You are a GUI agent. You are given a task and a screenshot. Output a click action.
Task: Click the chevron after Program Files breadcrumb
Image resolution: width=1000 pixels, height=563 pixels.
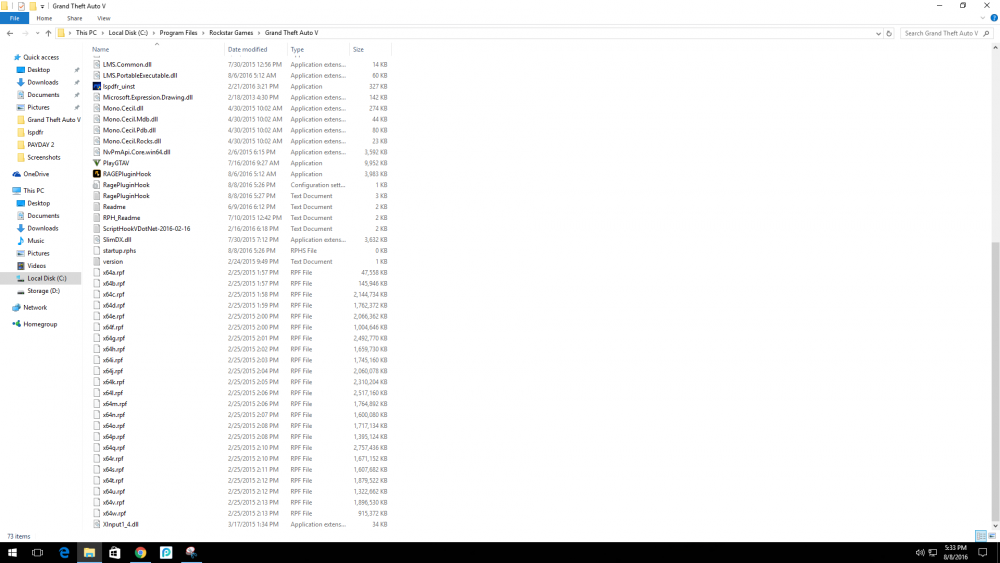203,33
